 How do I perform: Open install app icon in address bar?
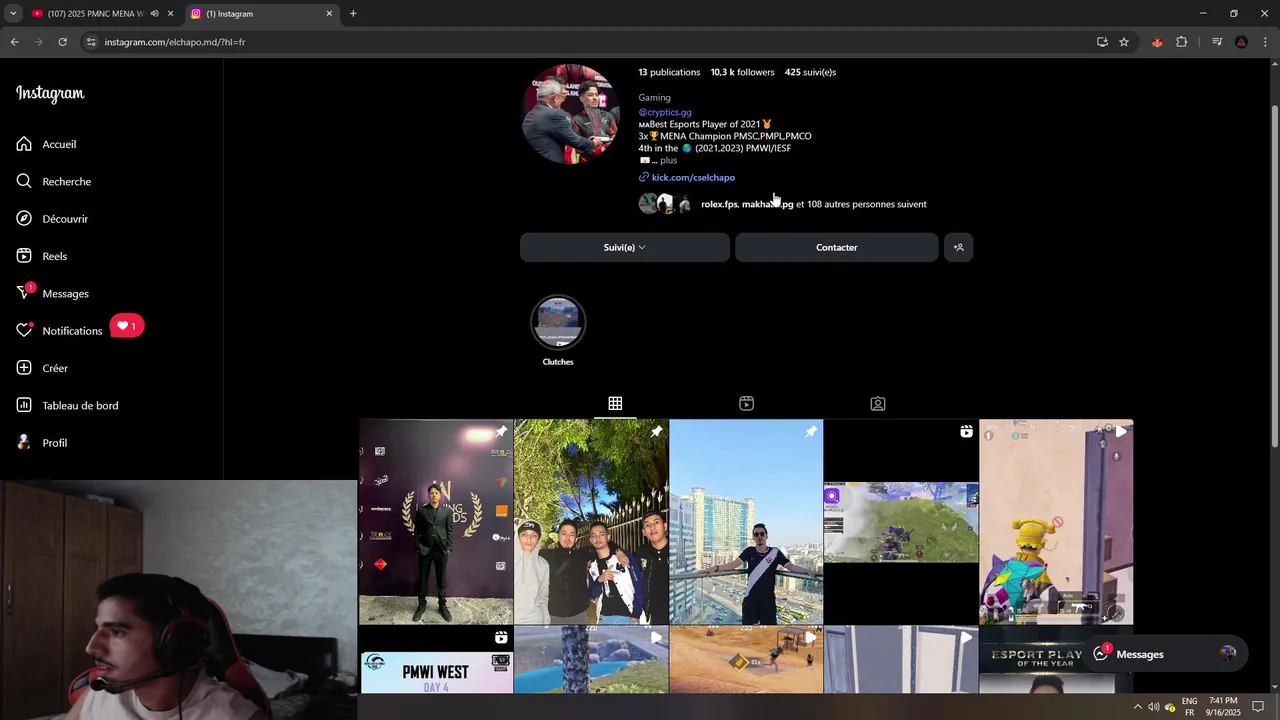pyautogui.click(x=1102, y=42)
